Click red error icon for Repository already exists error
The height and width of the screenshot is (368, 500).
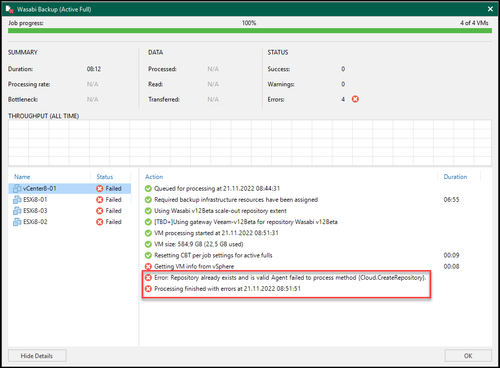click(148, 277)
